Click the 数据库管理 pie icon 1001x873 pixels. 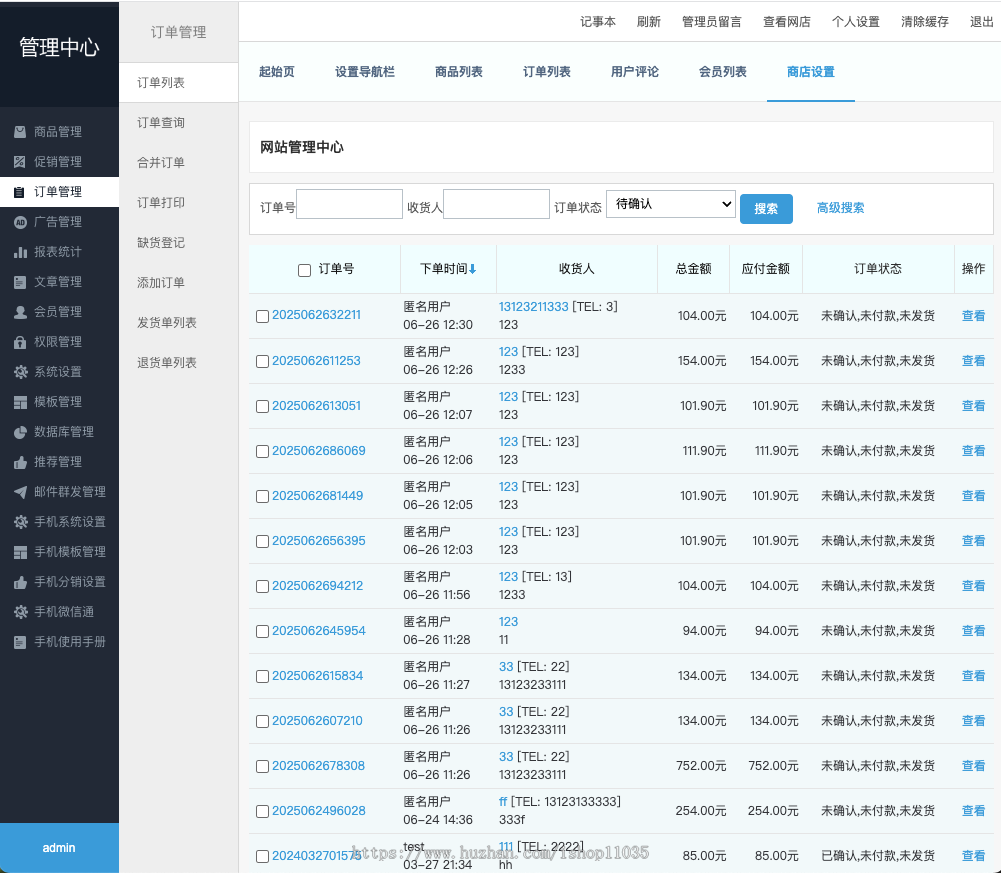pos(20,432)
